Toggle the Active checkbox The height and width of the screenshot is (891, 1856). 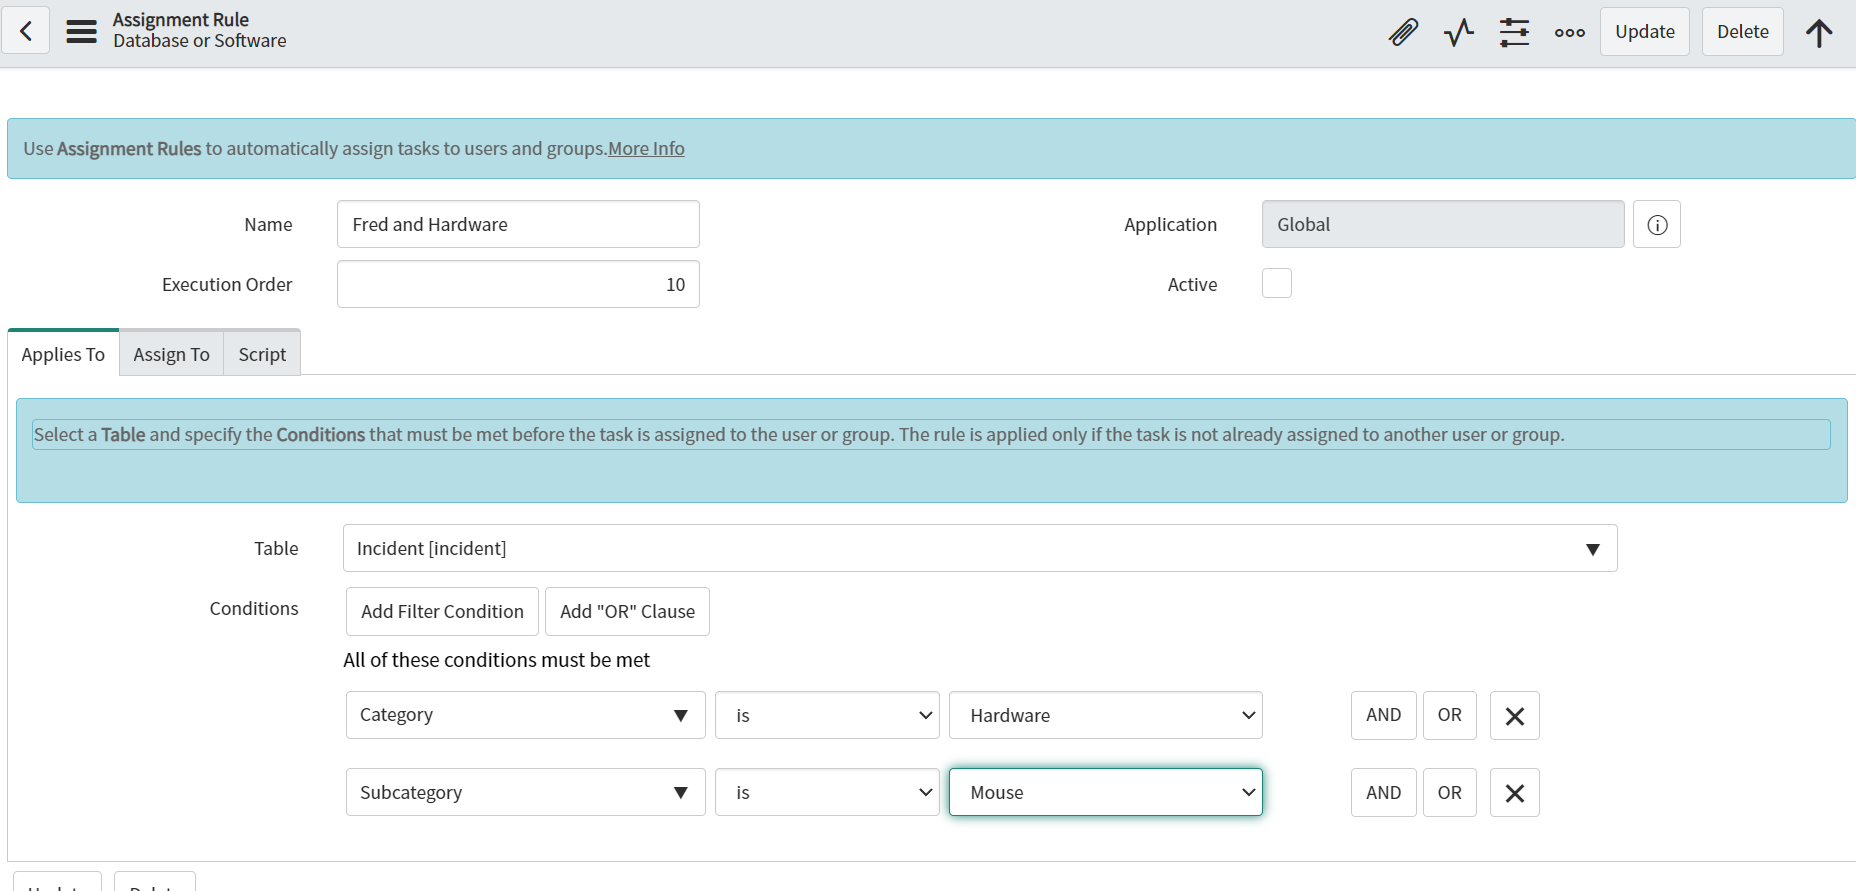[1277, 283]
